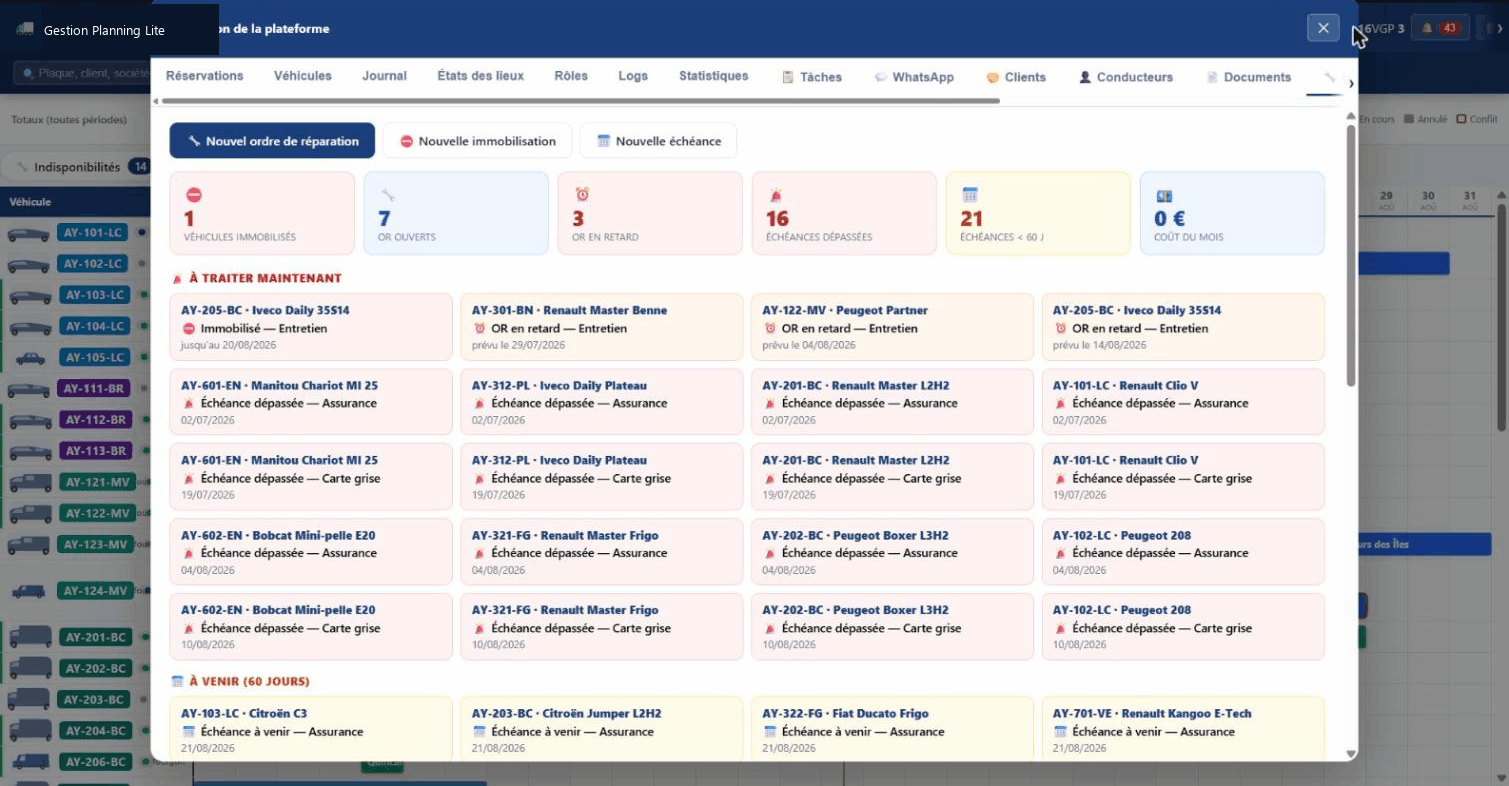Click car icon beside AY-105-LC
Image resolution: width=1509 pixels, height=786 pixels.
[x=28, y=358]
